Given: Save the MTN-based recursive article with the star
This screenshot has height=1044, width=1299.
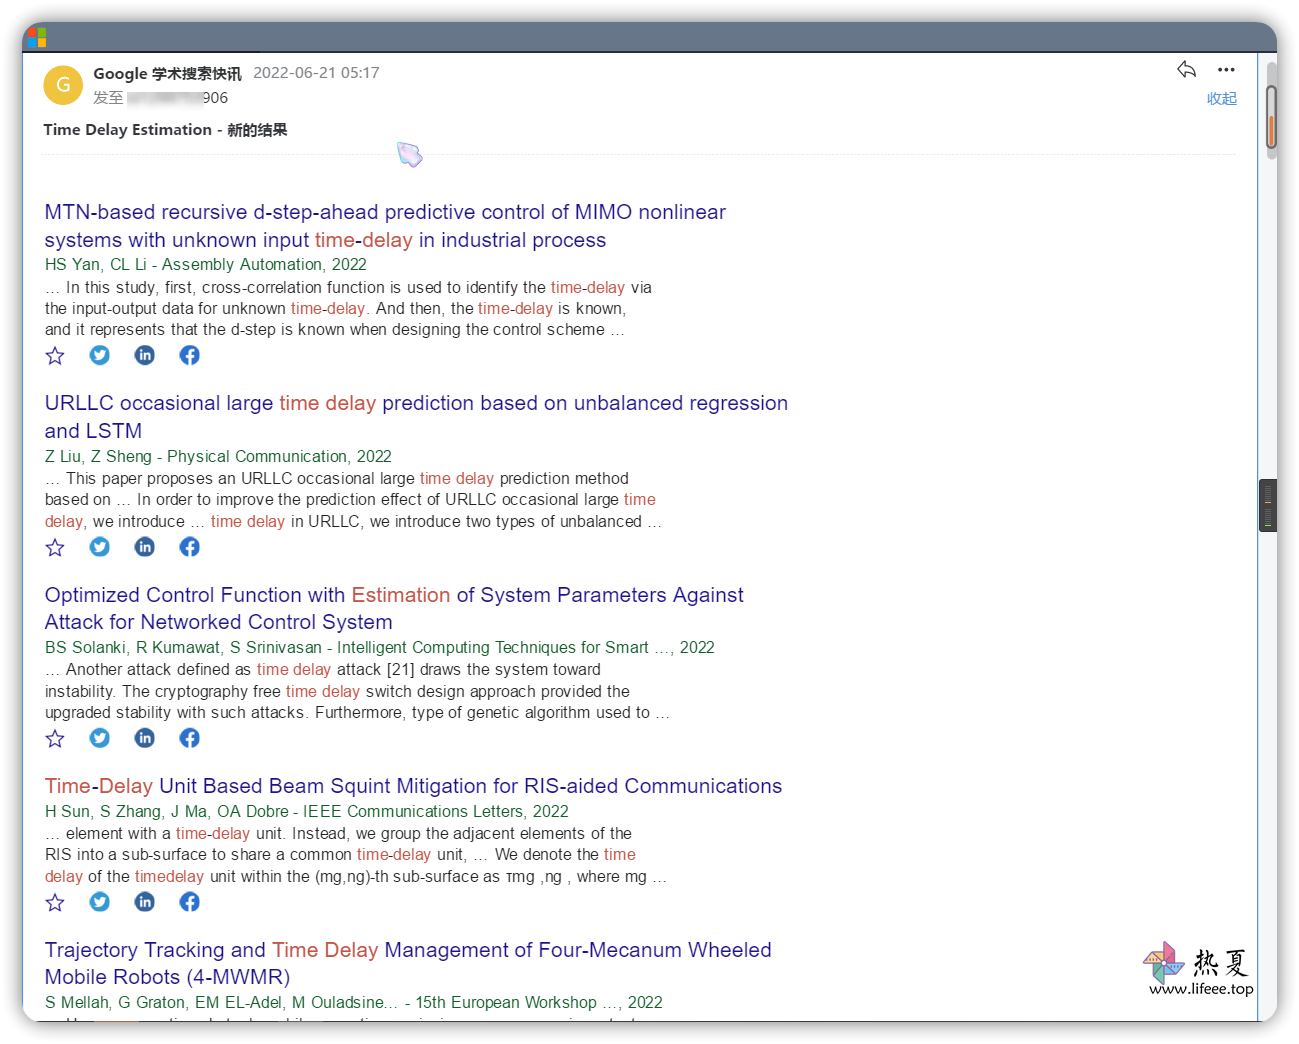Looking at the screenshot, I should [x=55, y=356].
